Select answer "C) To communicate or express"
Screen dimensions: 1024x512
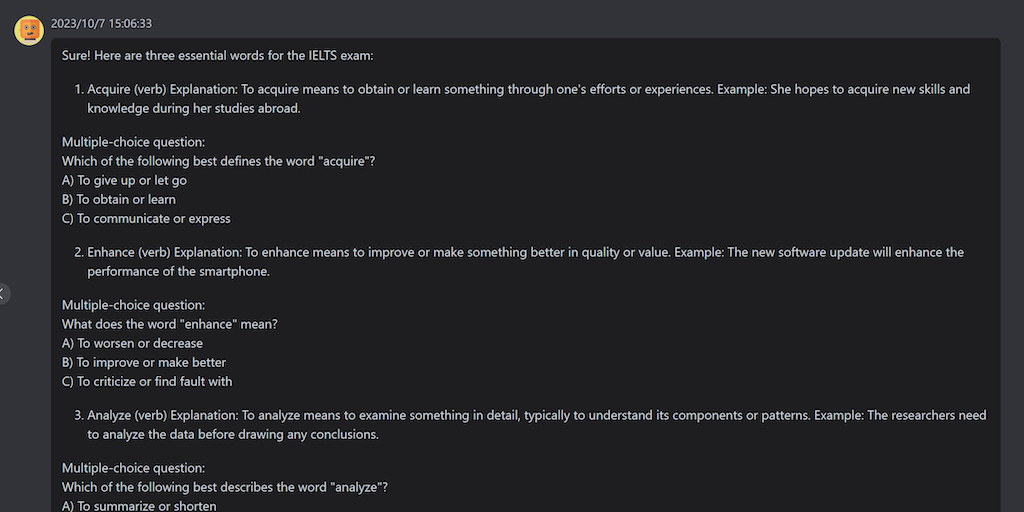click(x=146, y=218)
